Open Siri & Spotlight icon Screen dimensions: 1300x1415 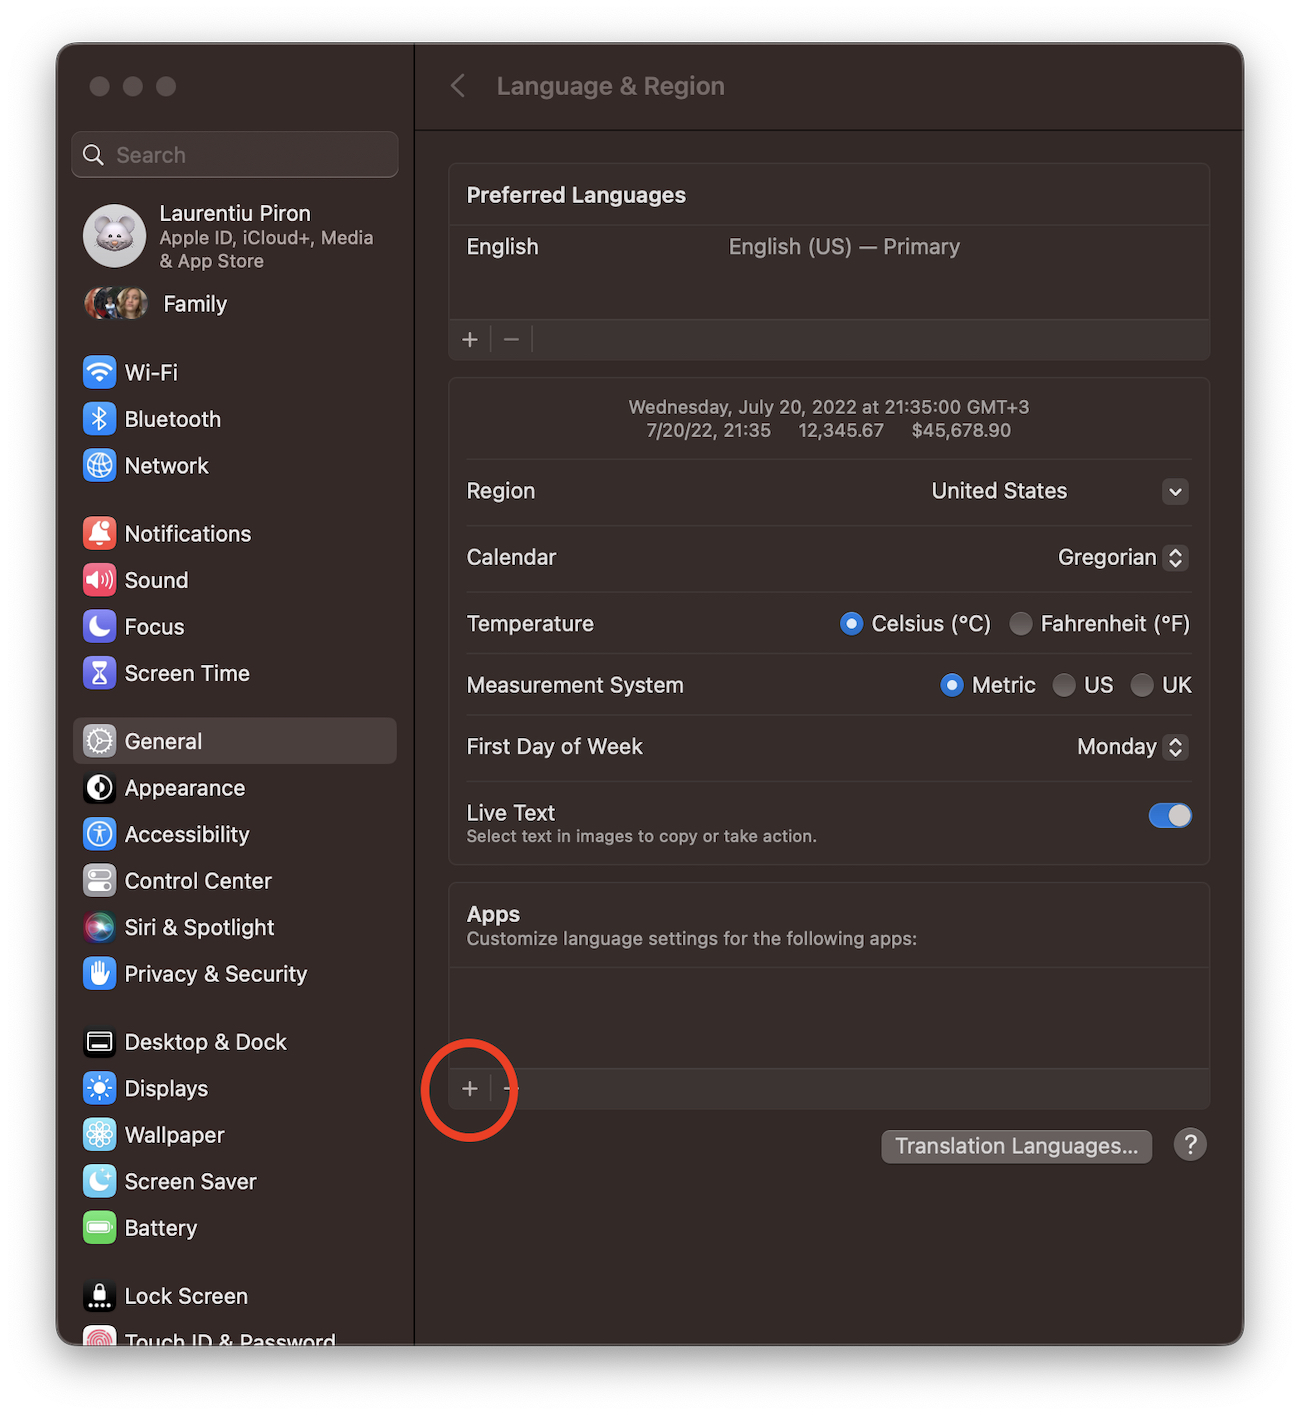99,927
